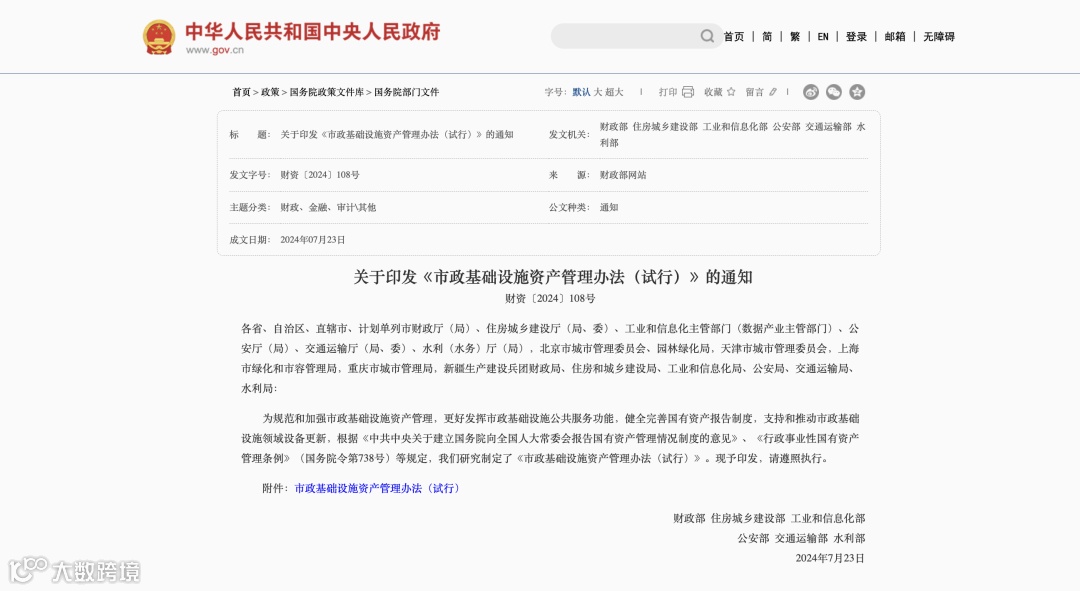The width and height of the screenshot is (1080, 591).
Task: Click the 收藏 favorite label
Action: click(713, 92)
